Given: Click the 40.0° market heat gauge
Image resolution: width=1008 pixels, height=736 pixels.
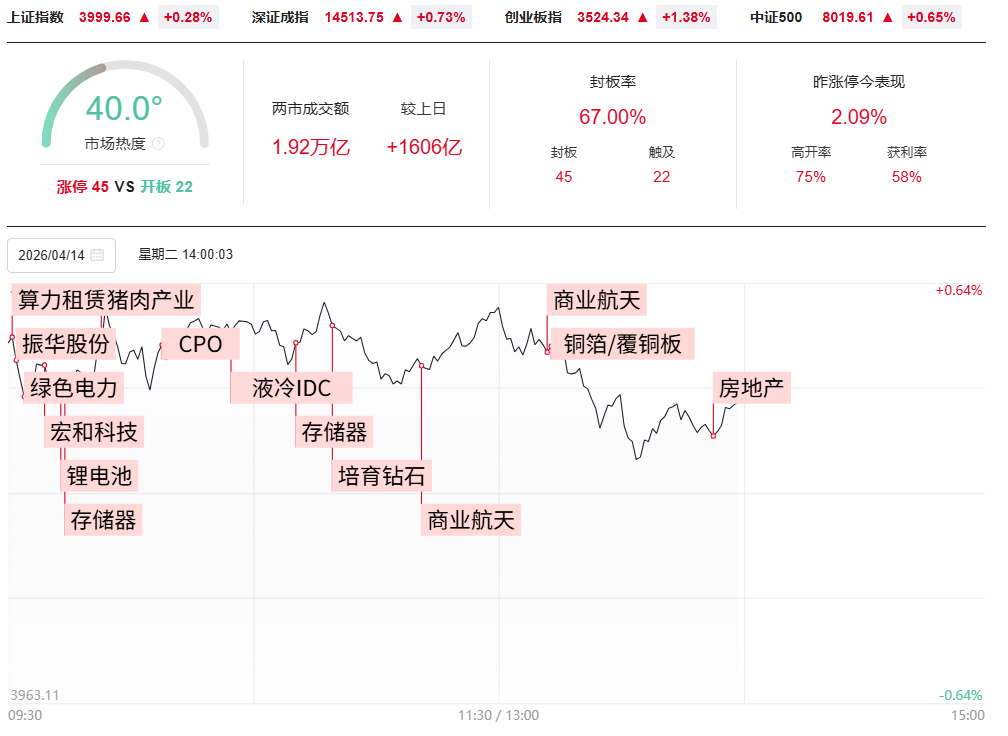Looking at the screenshot, I should (124, 107).
